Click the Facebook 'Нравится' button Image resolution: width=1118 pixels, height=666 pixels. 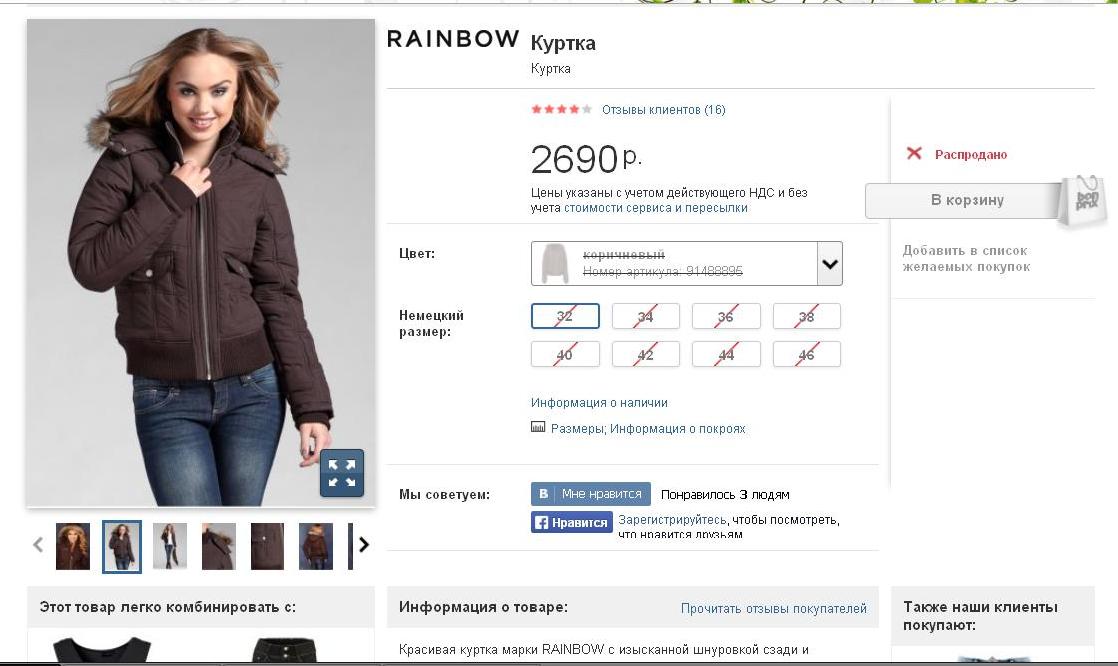pyautogui.click(x=572, y=523)
